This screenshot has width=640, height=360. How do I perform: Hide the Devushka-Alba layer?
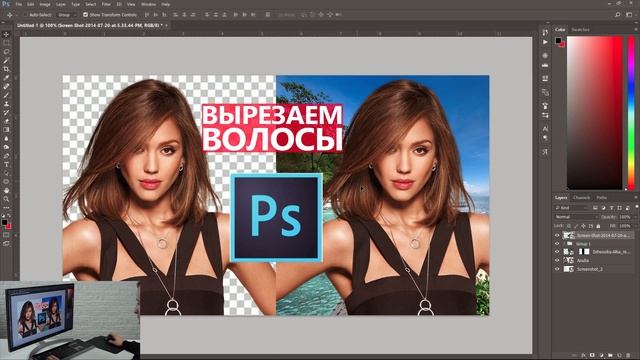[x=557, y=252]
